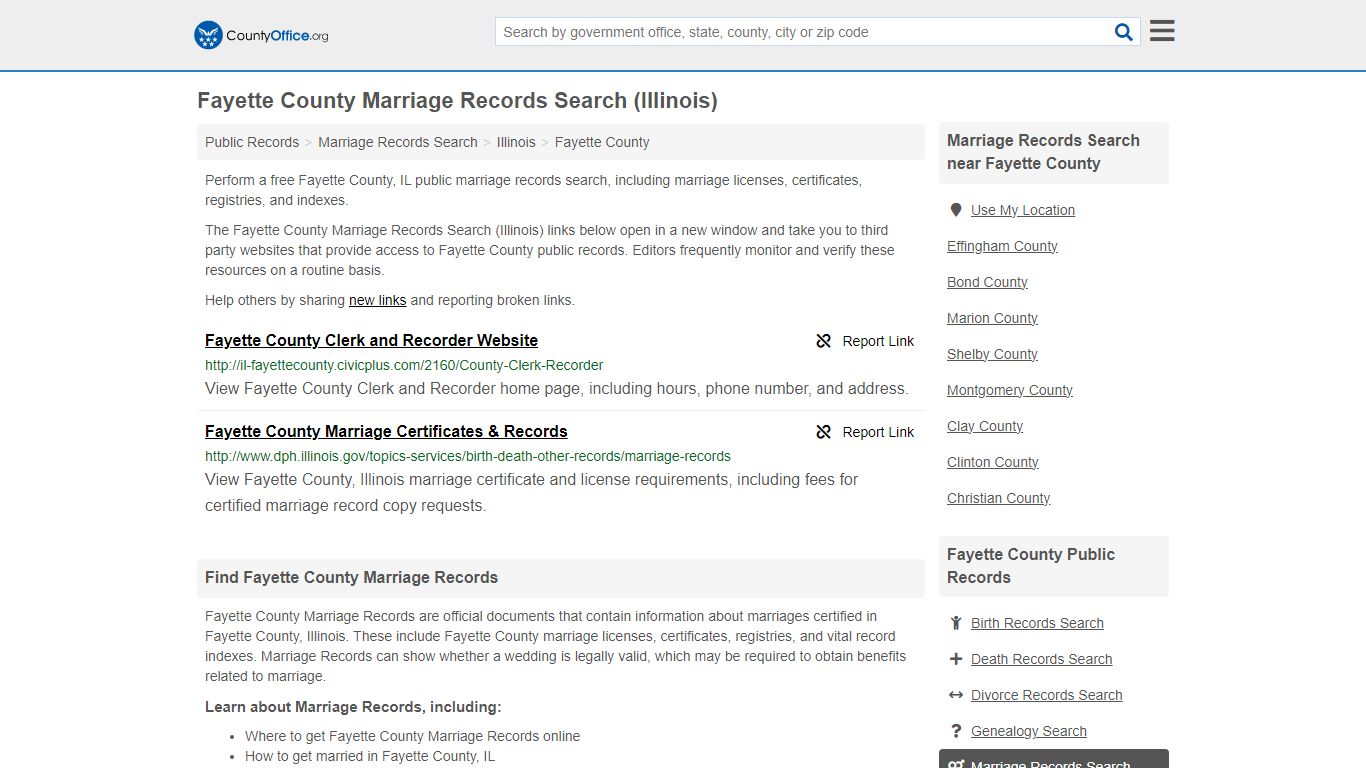Image resolution: width=1366 pixels, height=768 pixels.
Task: Go to Illinois breadcrumb
Action: 516,142
